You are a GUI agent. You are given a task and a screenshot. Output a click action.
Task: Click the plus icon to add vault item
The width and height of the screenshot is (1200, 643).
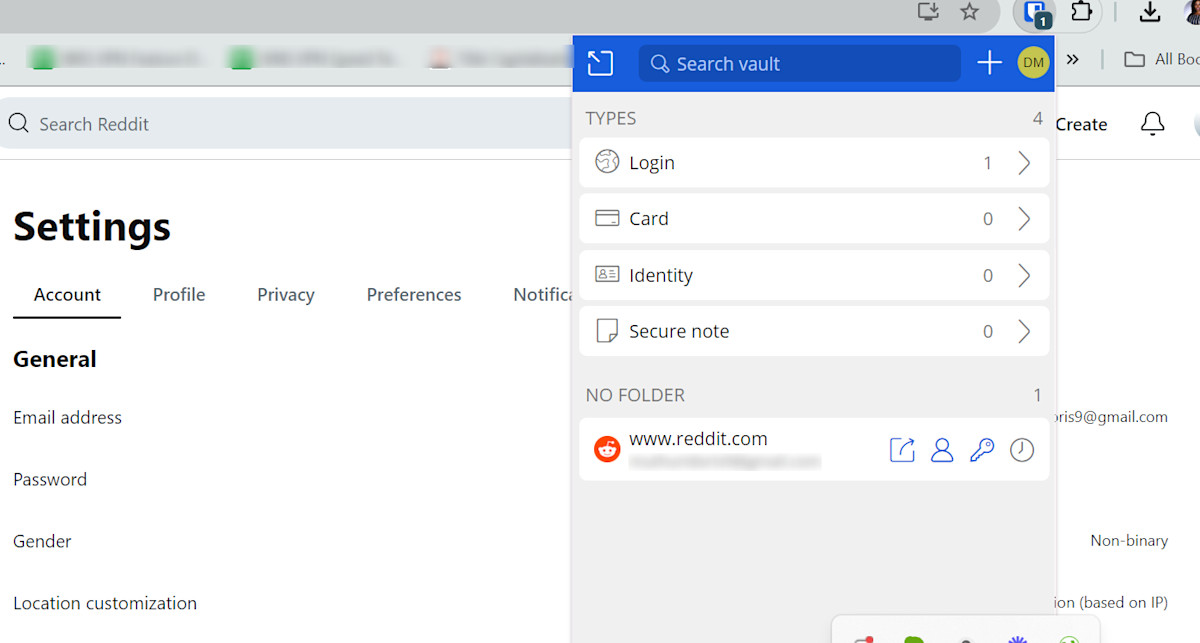click(x=989, y=64)
